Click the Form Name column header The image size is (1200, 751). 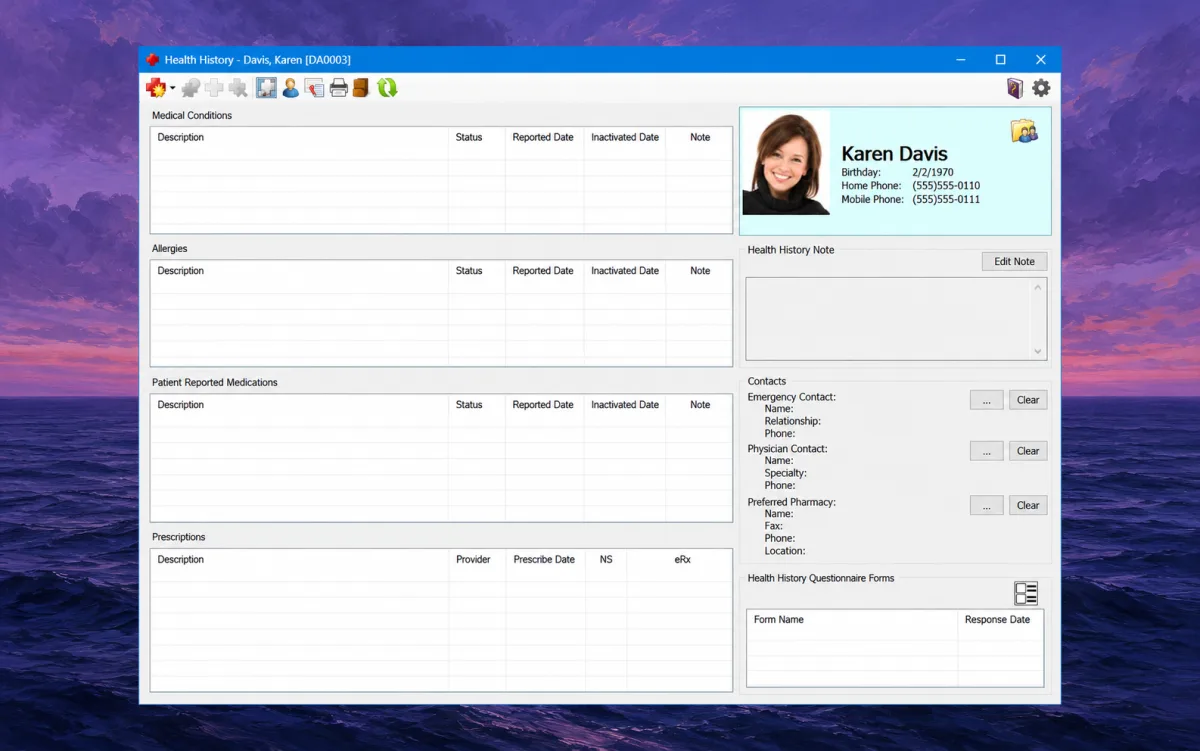coord(852,620)
